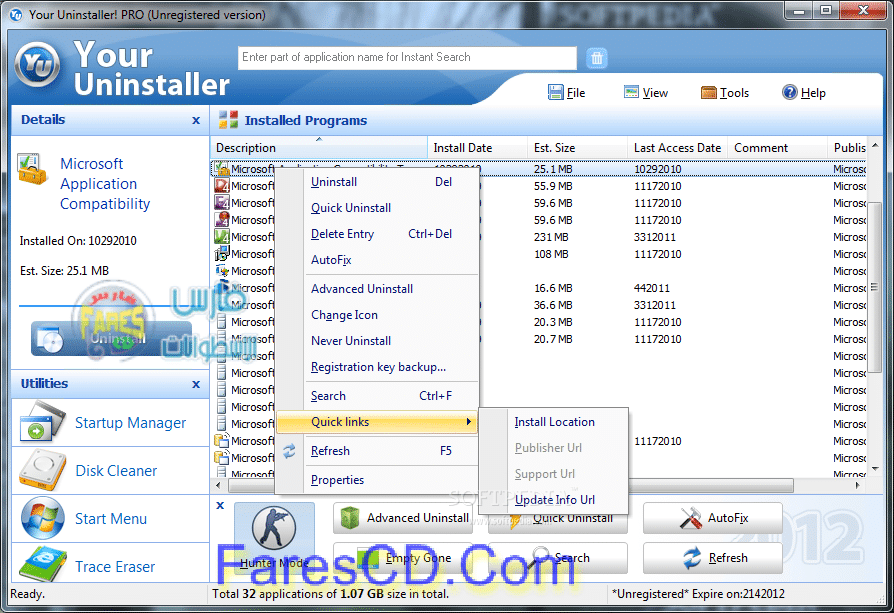The height and width of the screenshot is (613, 894).
Task: Select the row with size 55.9 MB
Action: pos(539,186)
